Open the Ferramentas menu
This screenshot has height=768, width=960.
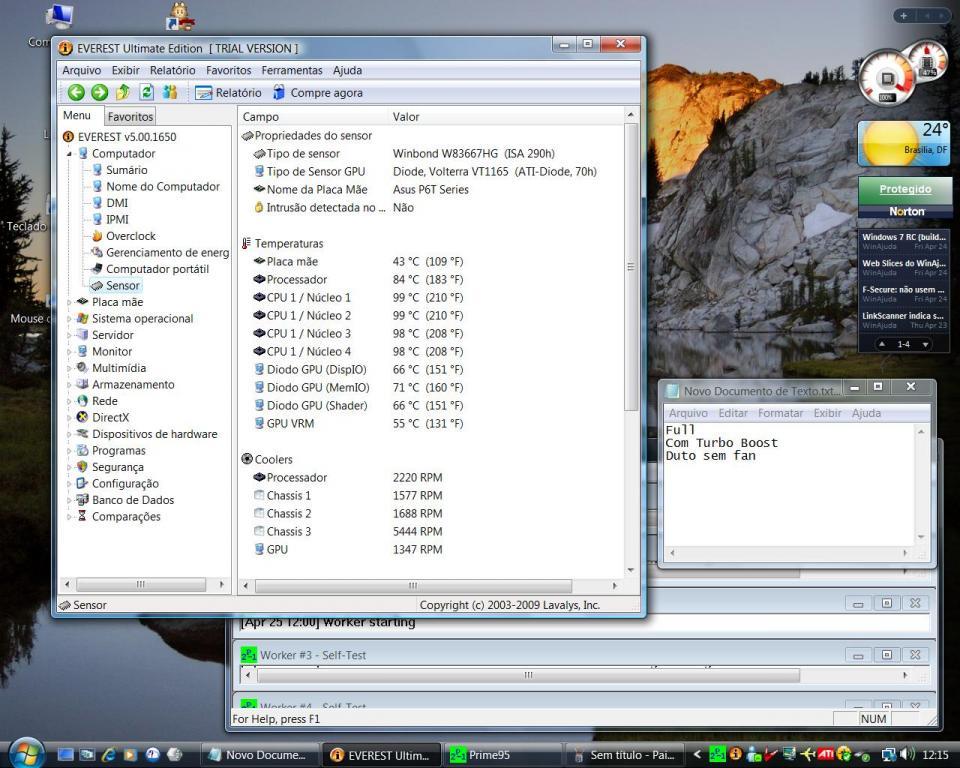292,70
